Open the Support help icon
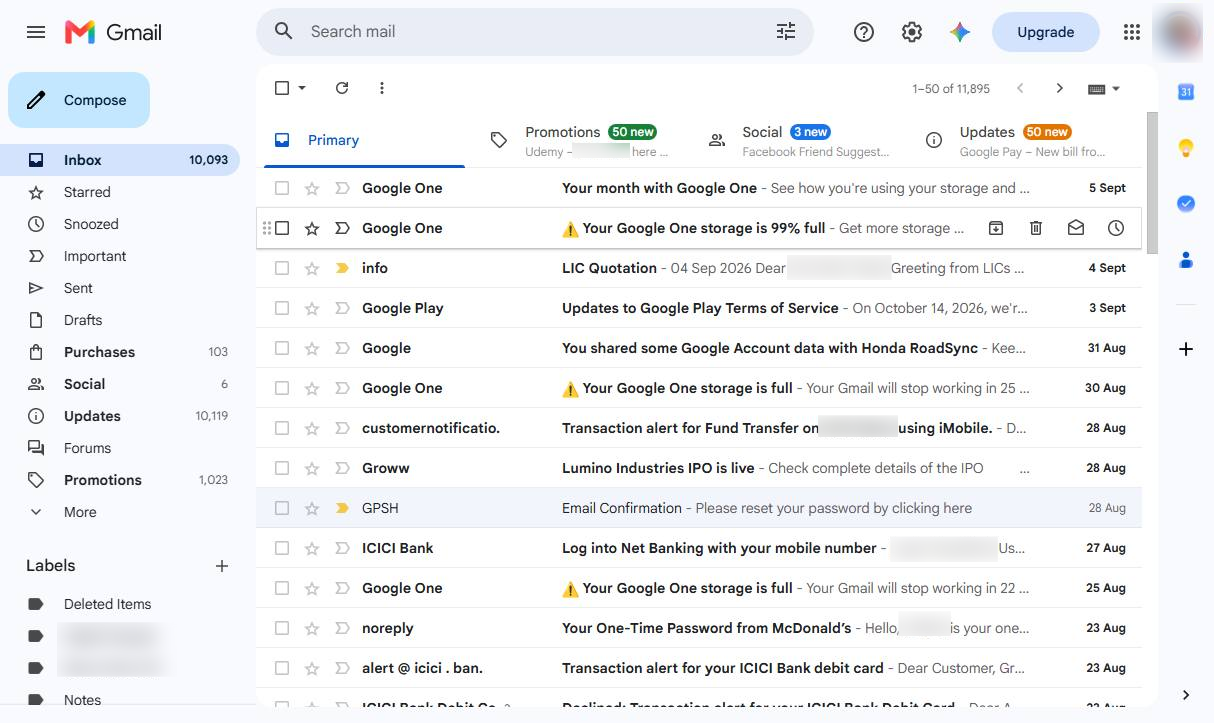This screenshot has height=723, width=1214. click(864, 32)
